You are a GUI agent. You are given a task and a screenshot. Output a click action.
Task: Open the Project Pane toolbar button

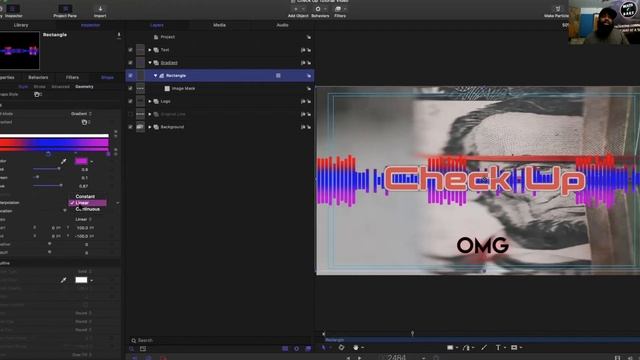tap(65, 11)
